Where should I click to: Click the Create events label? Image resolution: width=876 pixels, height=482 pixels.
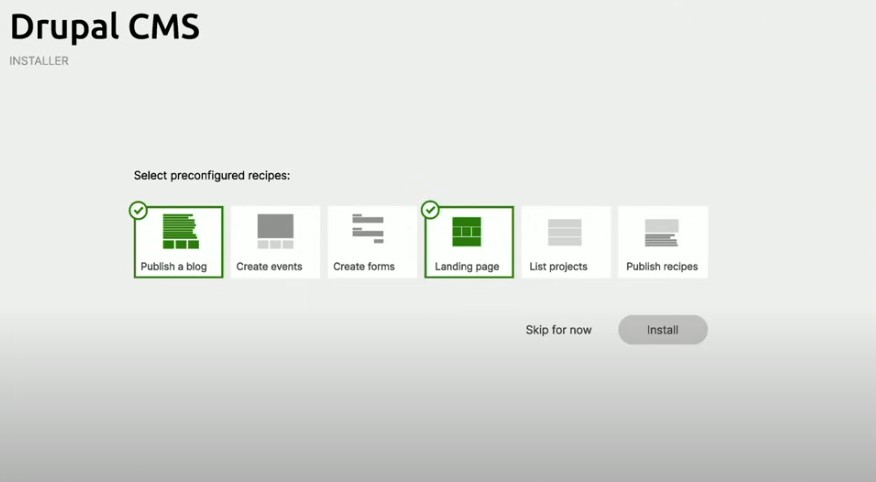[269, 266]
